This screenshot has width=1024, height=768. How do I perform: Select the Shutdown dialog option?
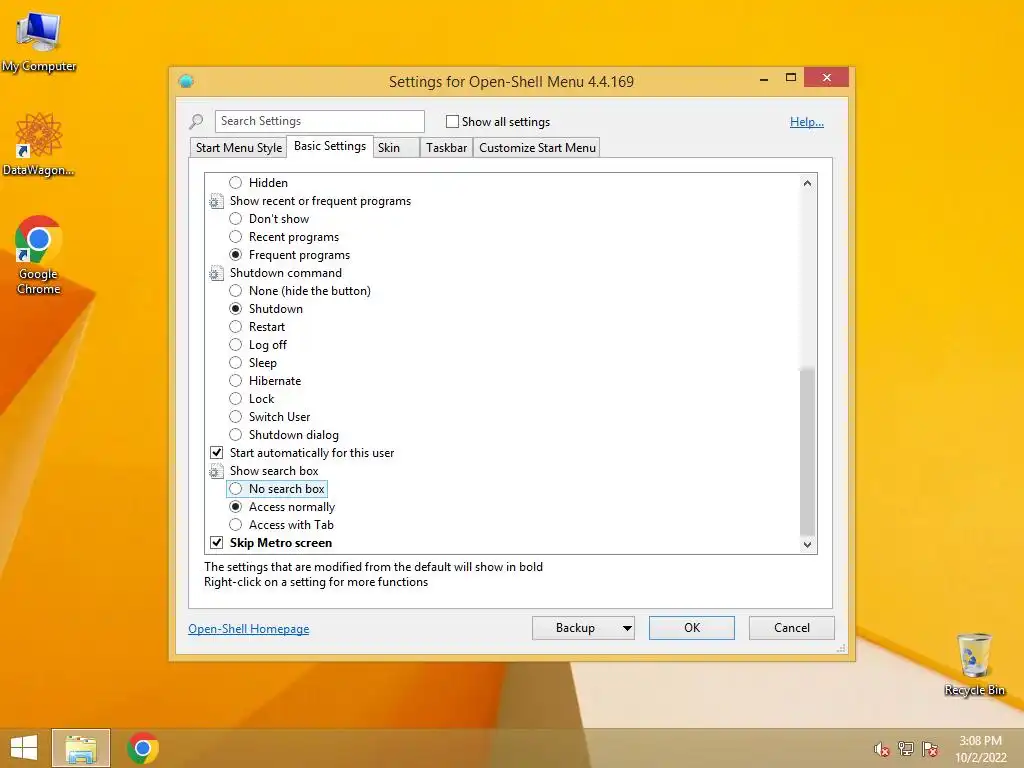point(235,435)
